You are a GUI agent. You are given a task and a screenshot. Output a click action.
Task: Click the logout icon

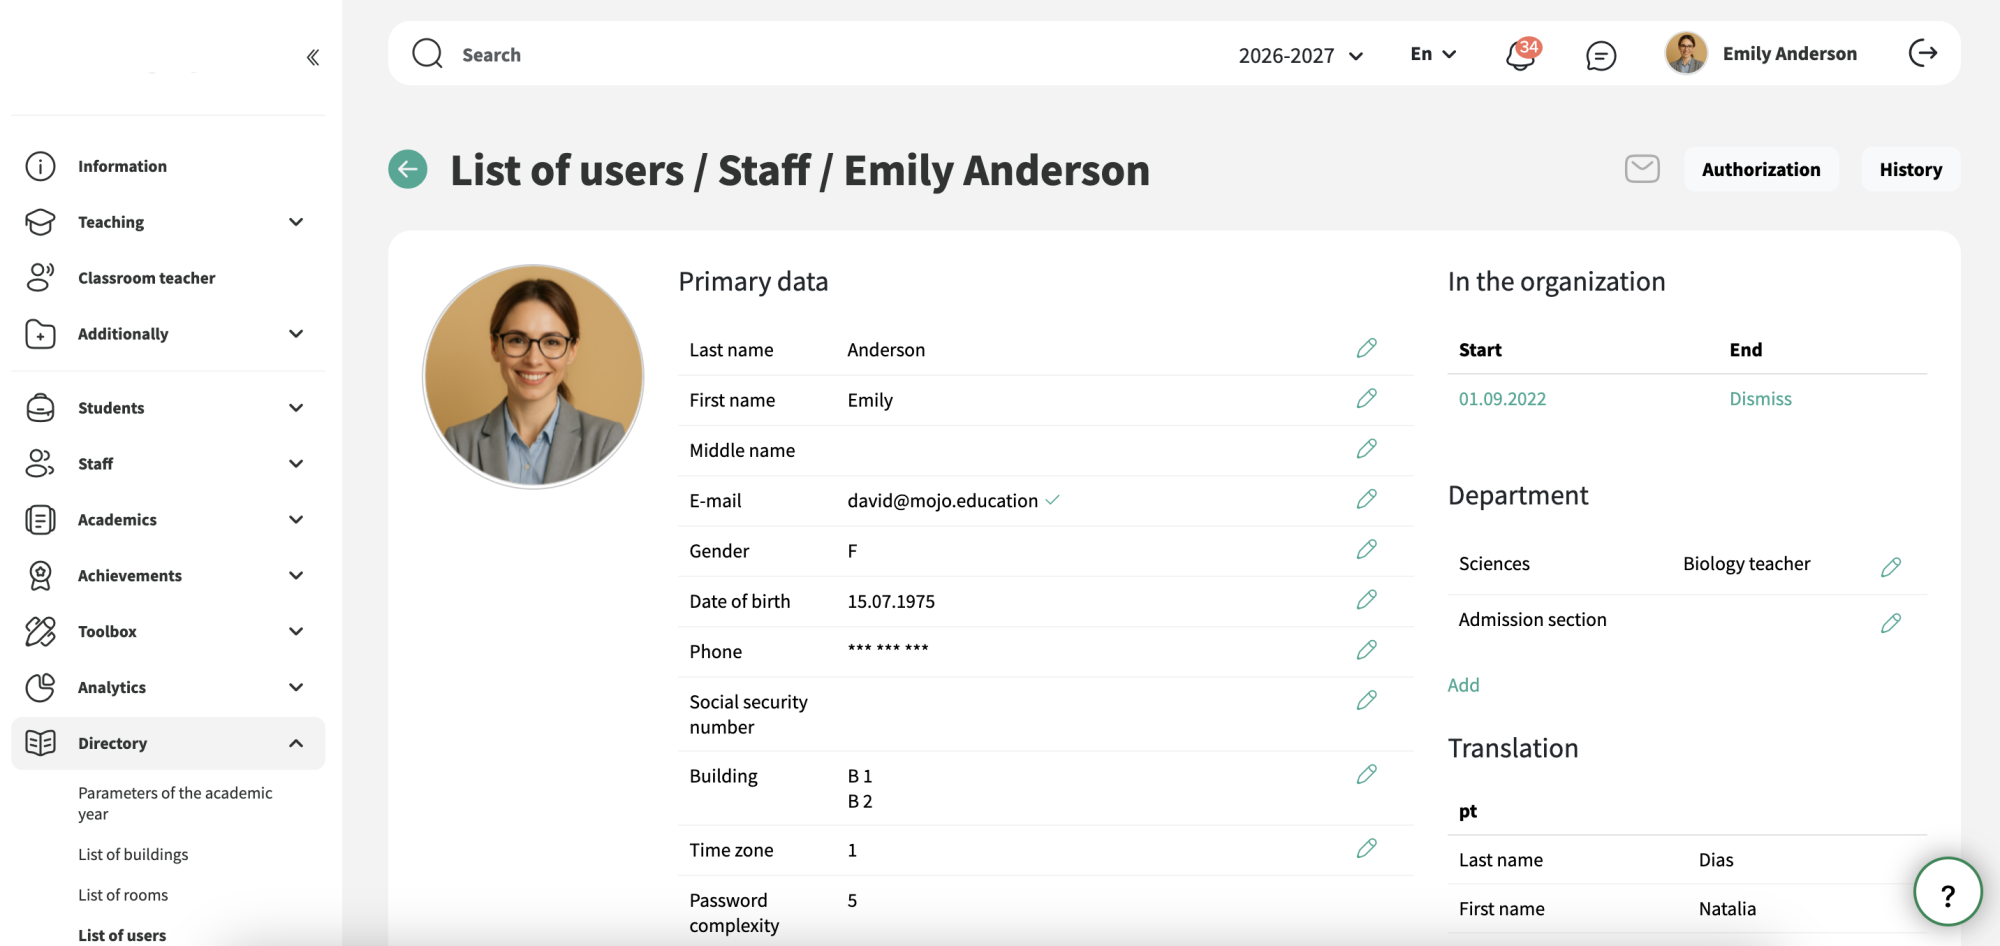(x=1923, y=53)
